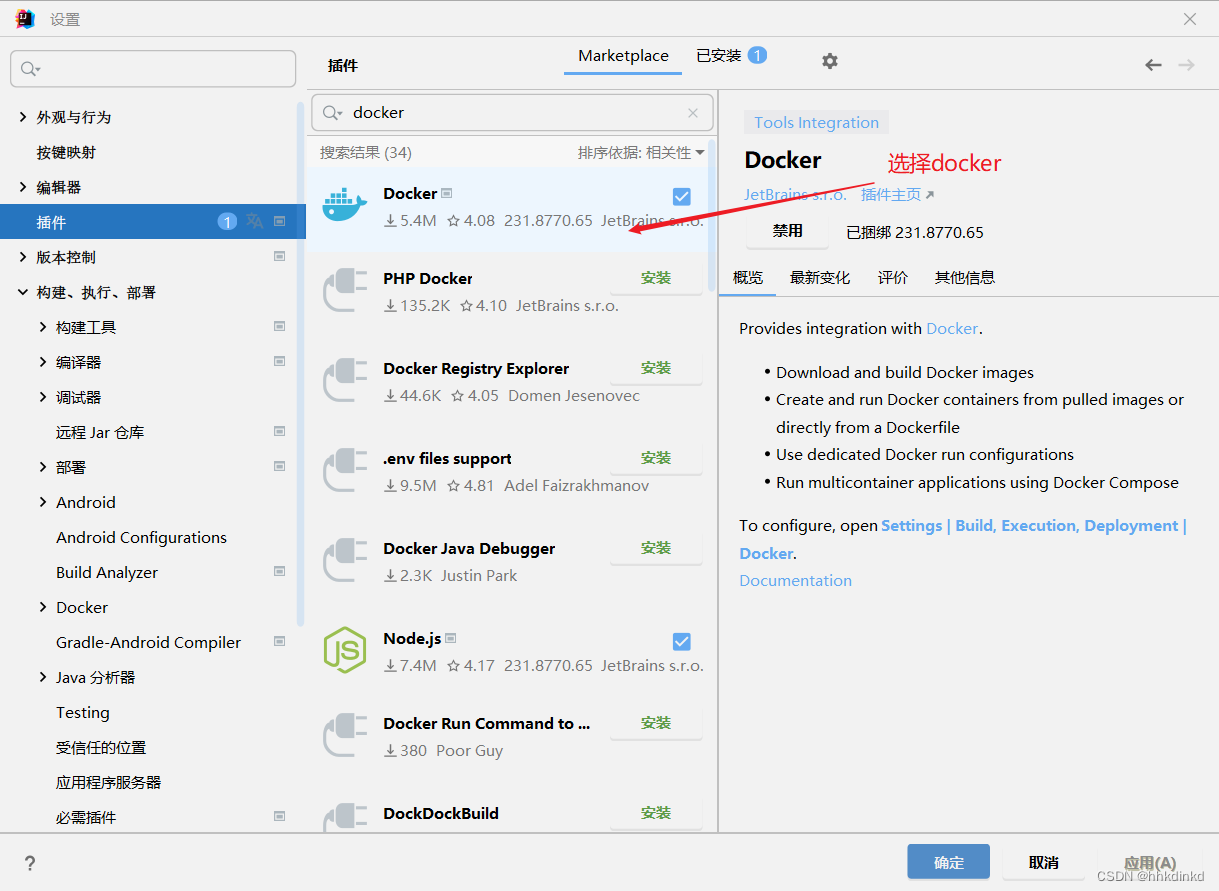Install the .env files support plugin
This screenshot has width=1219, height=891.
(656, 458)
